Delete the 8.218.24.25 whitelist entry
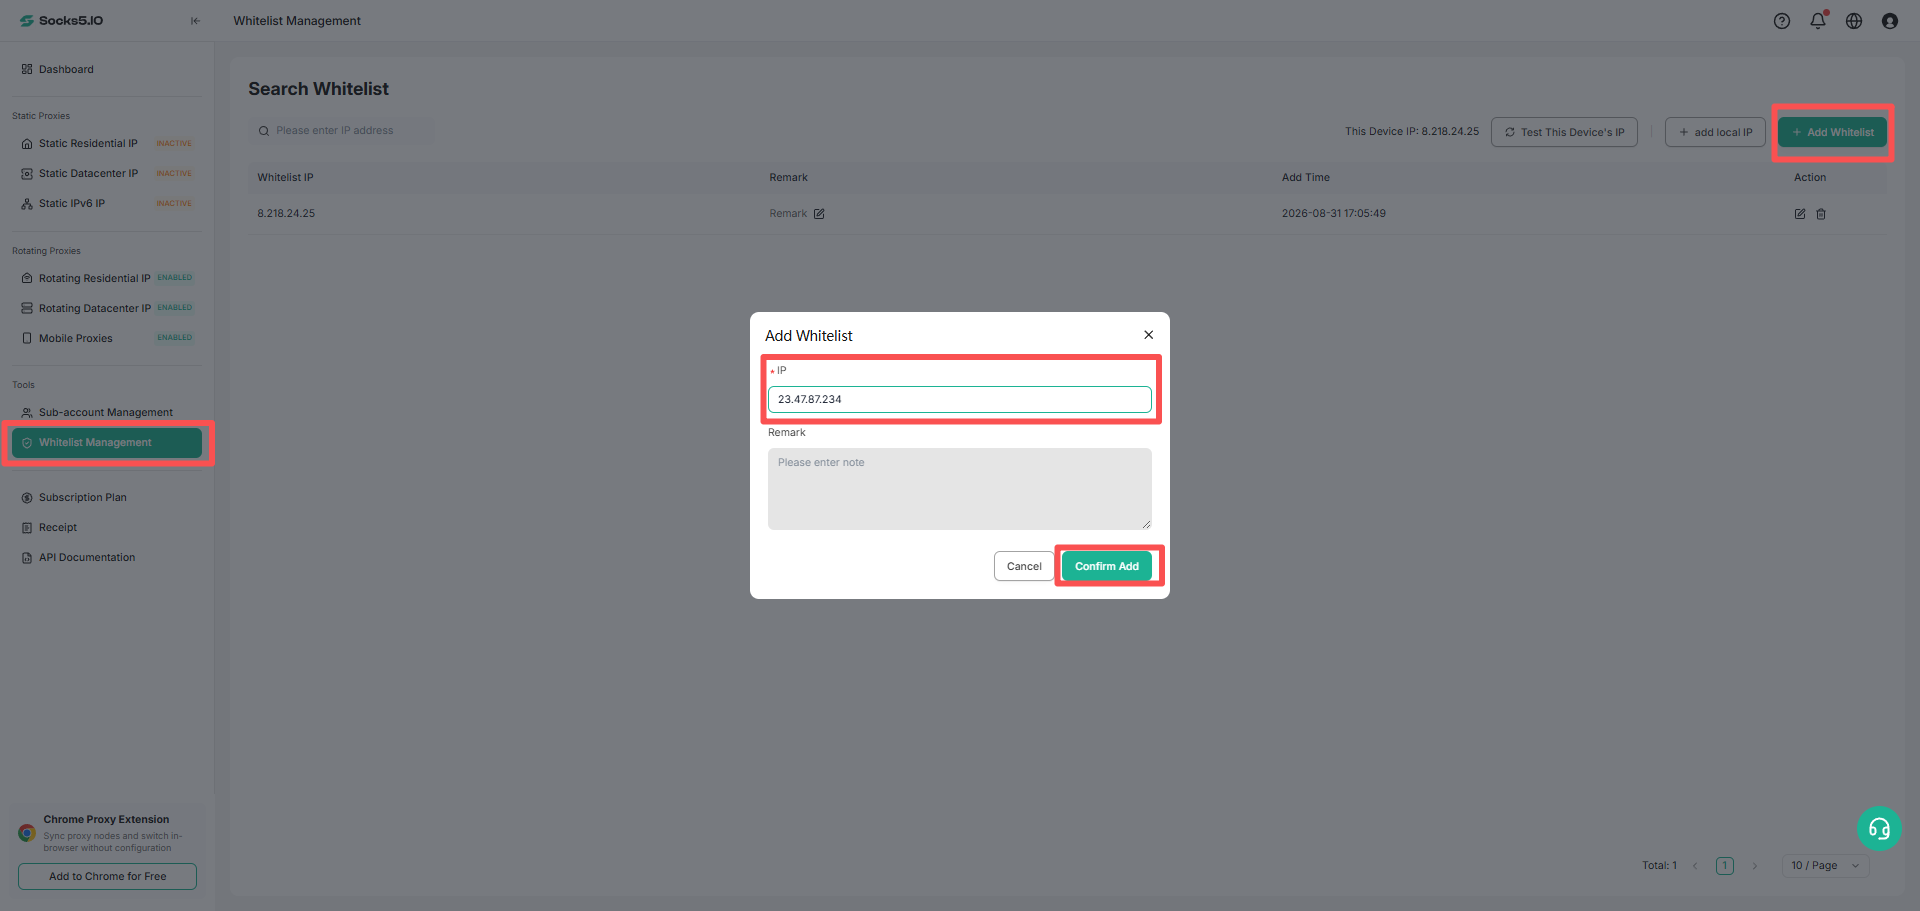The height and width of the screenshot is (911, 1920). [x=1821, y=214]
